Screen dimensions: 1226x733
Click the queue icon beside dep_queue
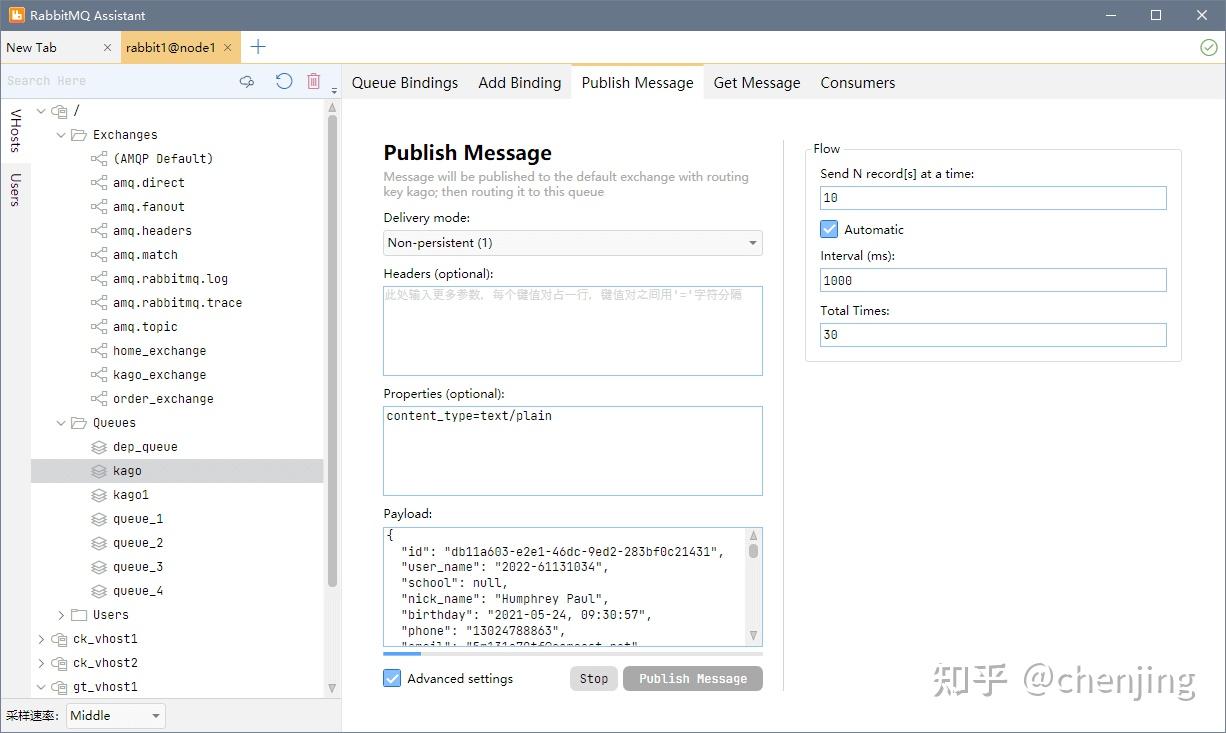(x=98, y=447)
